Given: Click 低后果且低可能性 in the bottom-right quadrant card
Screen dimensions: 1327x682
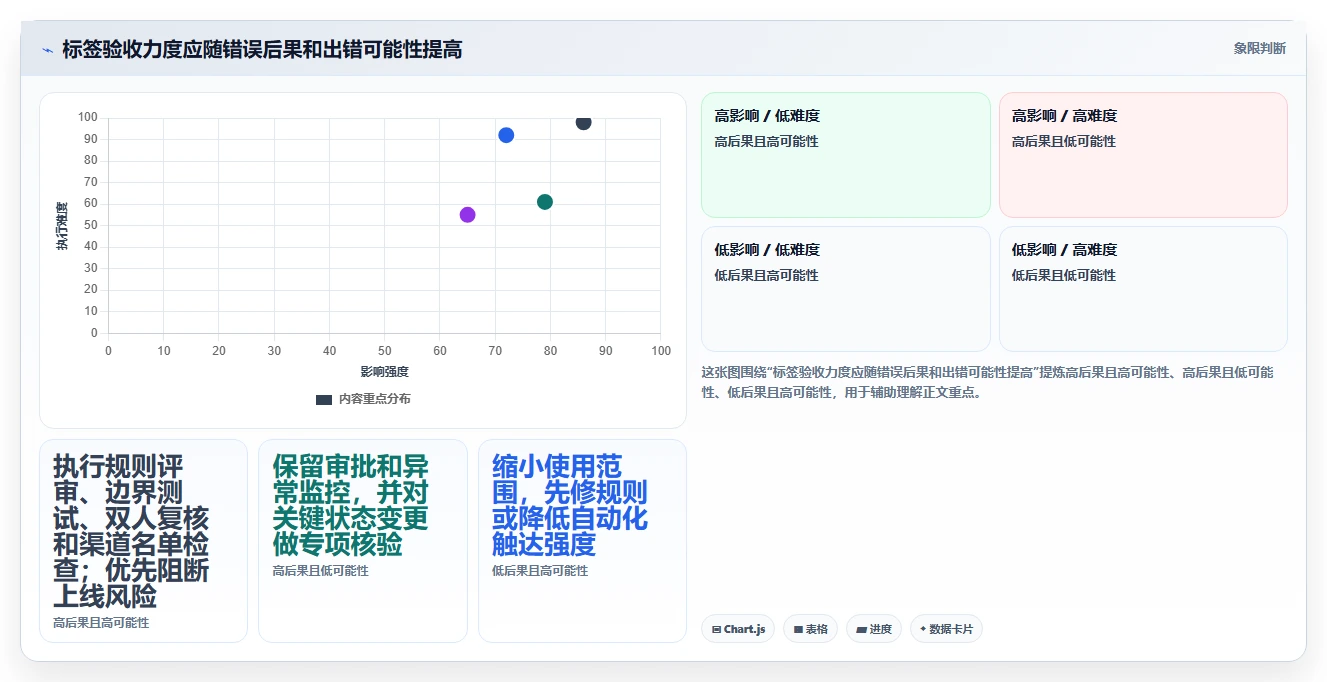Looking at the screenshot, I should pos(1064,275).
